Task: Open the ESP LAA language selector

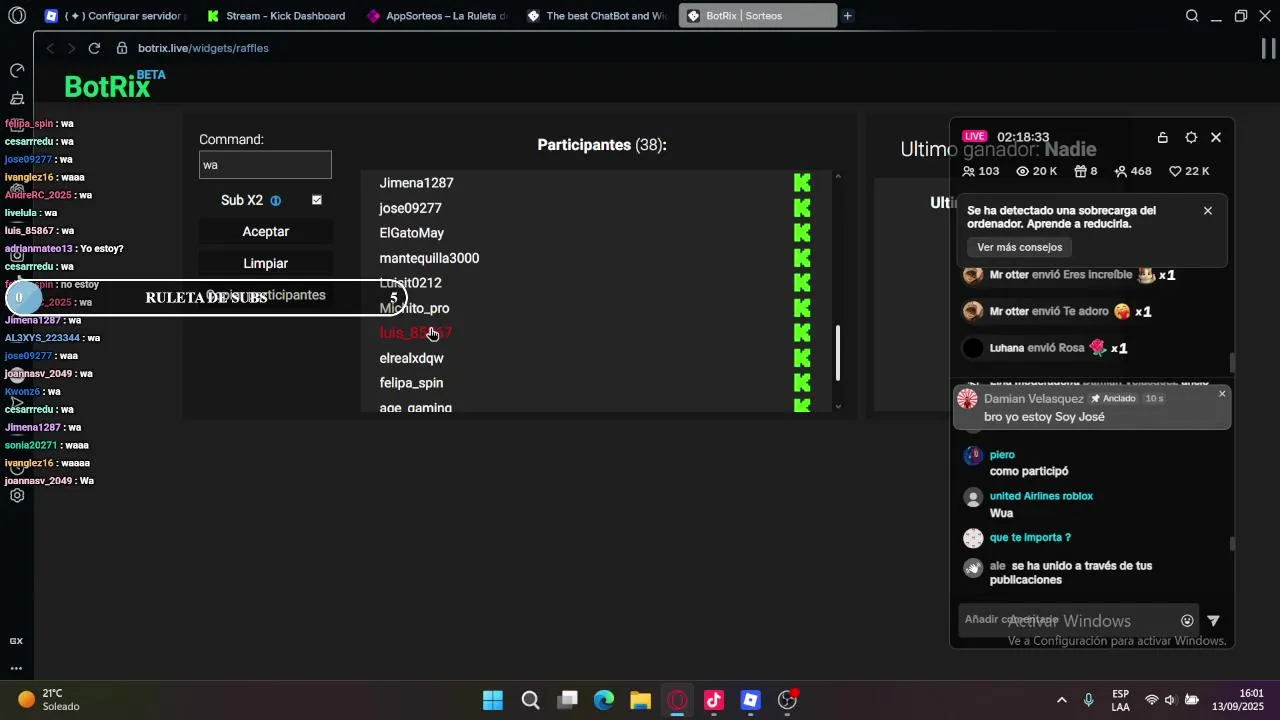Action: [x=1120, y=700]
